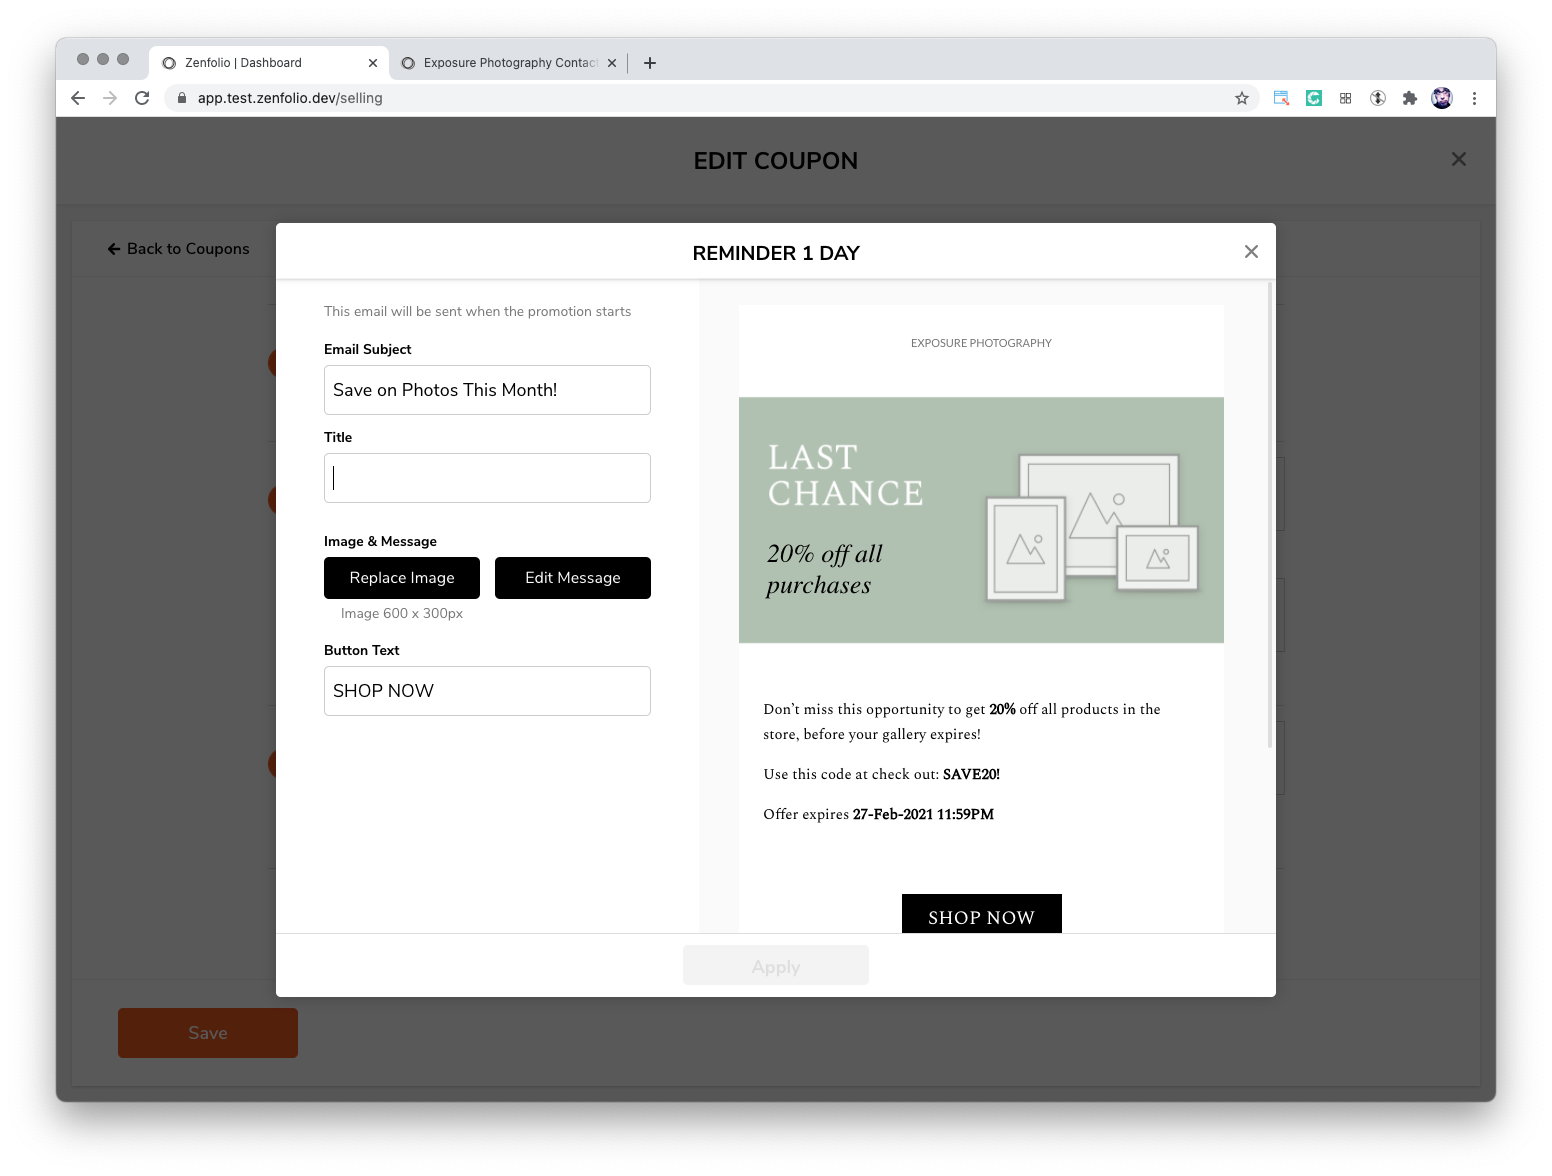Screen dimensions: 1552x1176
Task: Click the Replace Image button
Action: click(401, 578)
